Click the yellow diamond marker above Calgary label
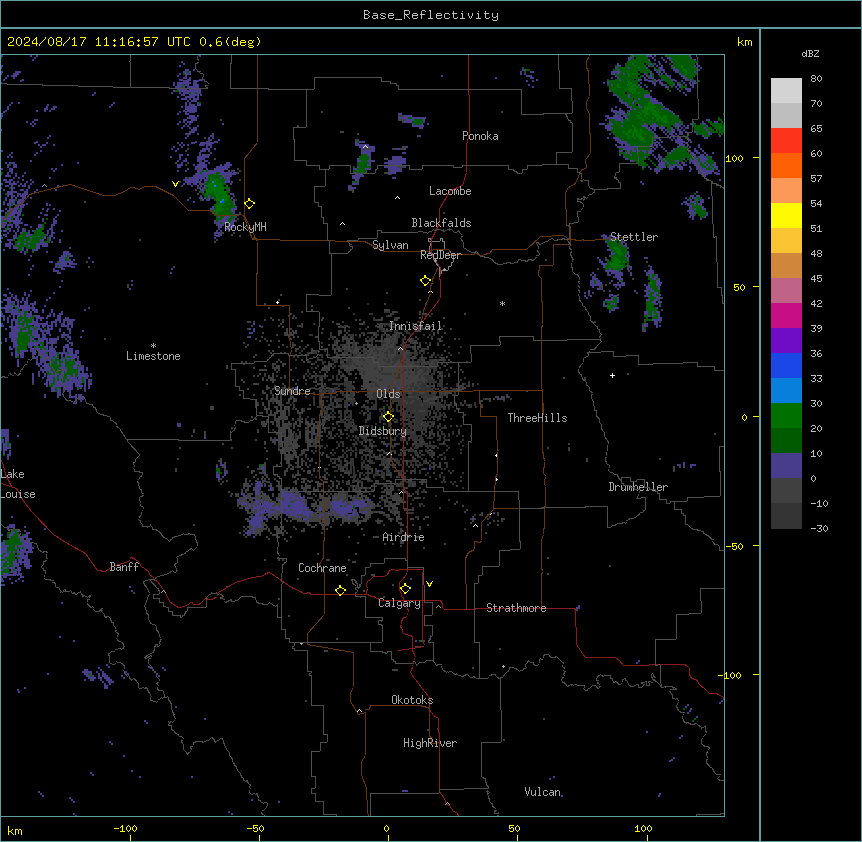This screenshot has width=862, height=842. 405,589
